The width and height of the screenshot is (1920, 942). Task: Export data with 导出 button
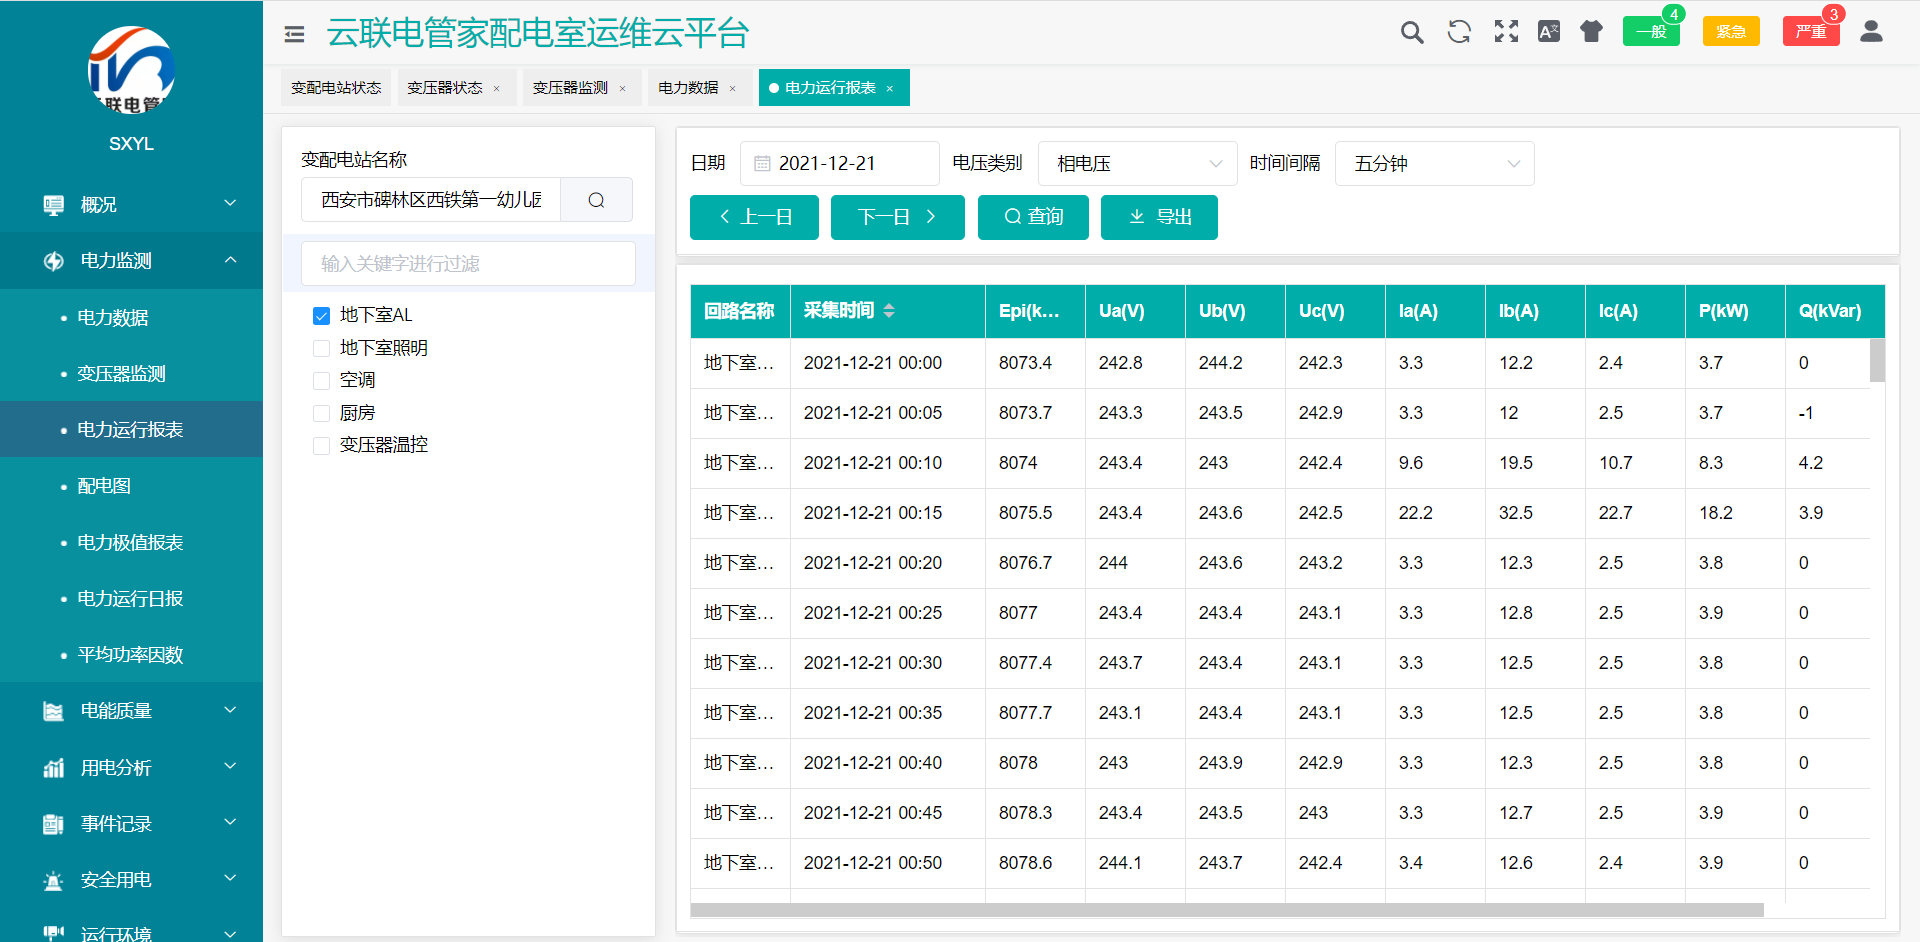pyautogui.click(x=1159, y=217)
